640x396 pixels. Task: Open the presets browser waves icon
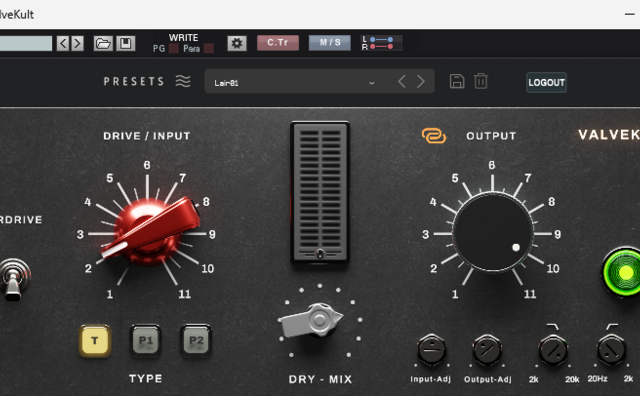pos(183,81)
